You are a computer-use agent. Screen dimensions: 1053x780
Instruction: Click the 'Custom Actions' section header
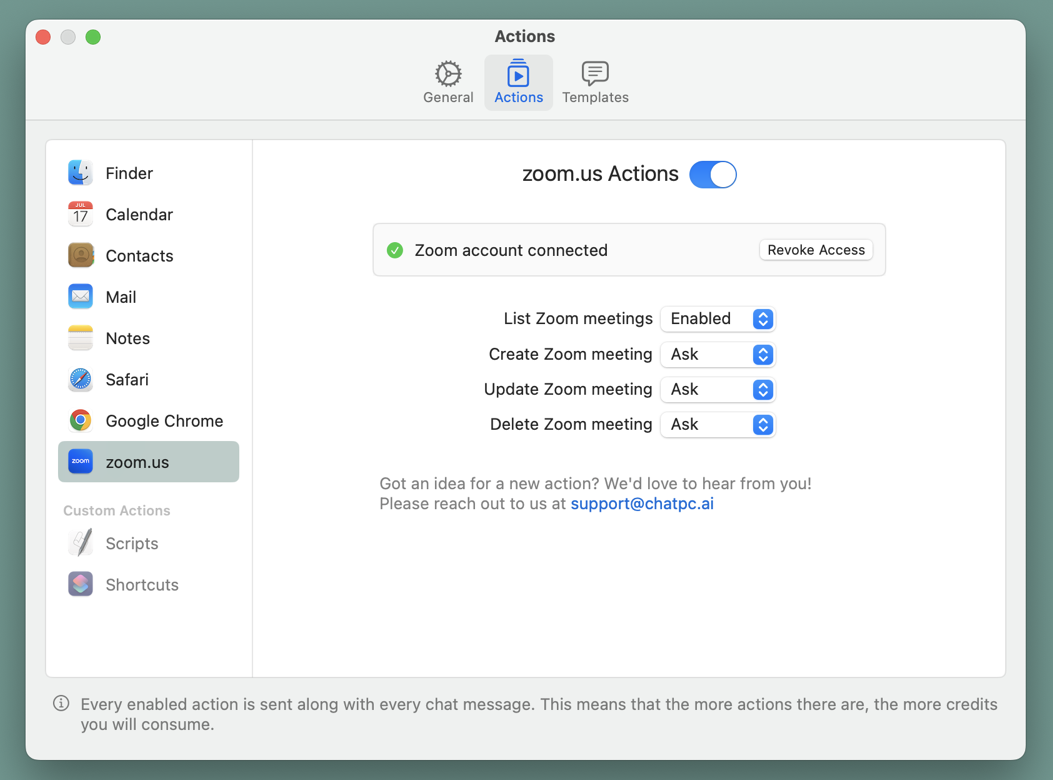pyautogui.click(x=117, y=511)
